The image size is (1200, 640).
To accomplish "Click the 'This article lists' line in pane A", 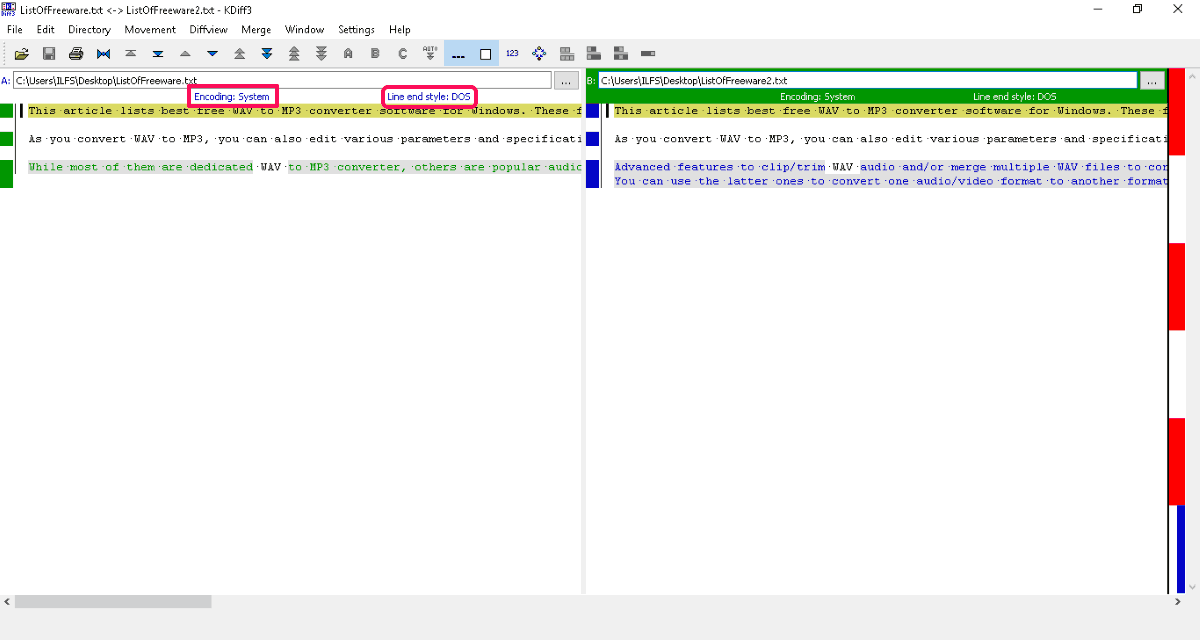I will pyautogui.click(x=304, y=111).
